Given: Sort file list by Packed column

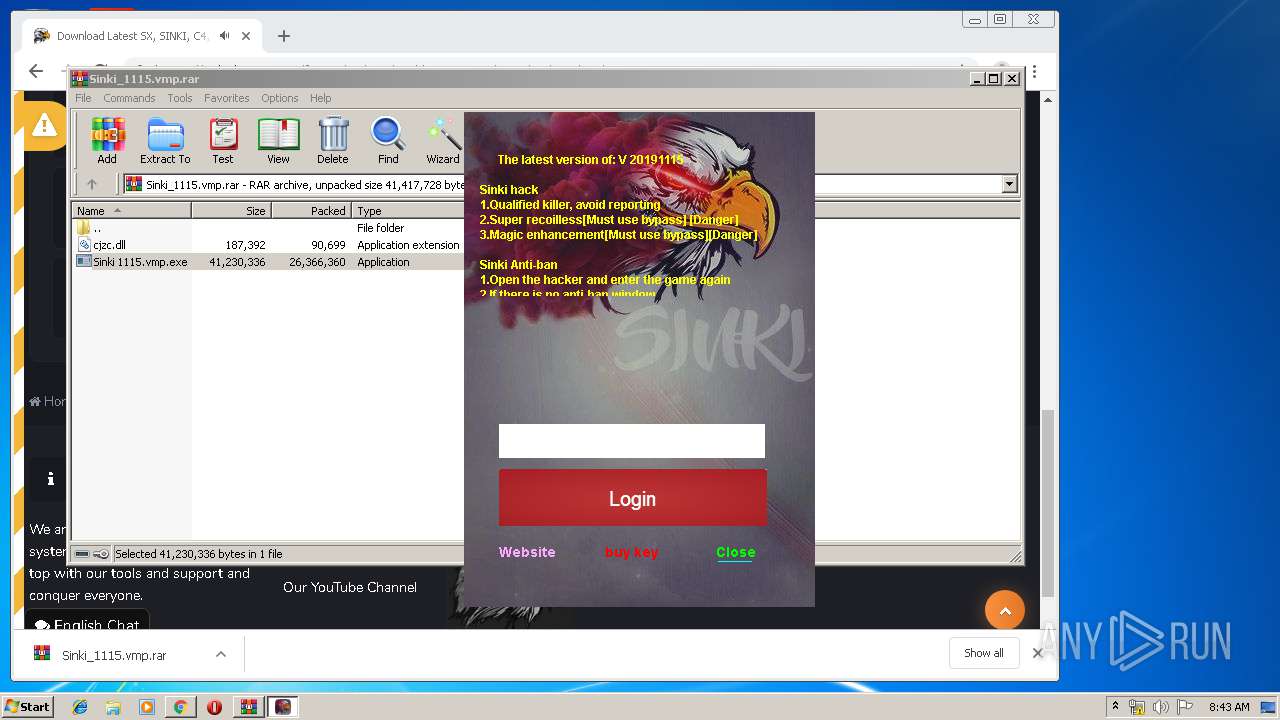Looking at the screenshot, I should [311, 211].
